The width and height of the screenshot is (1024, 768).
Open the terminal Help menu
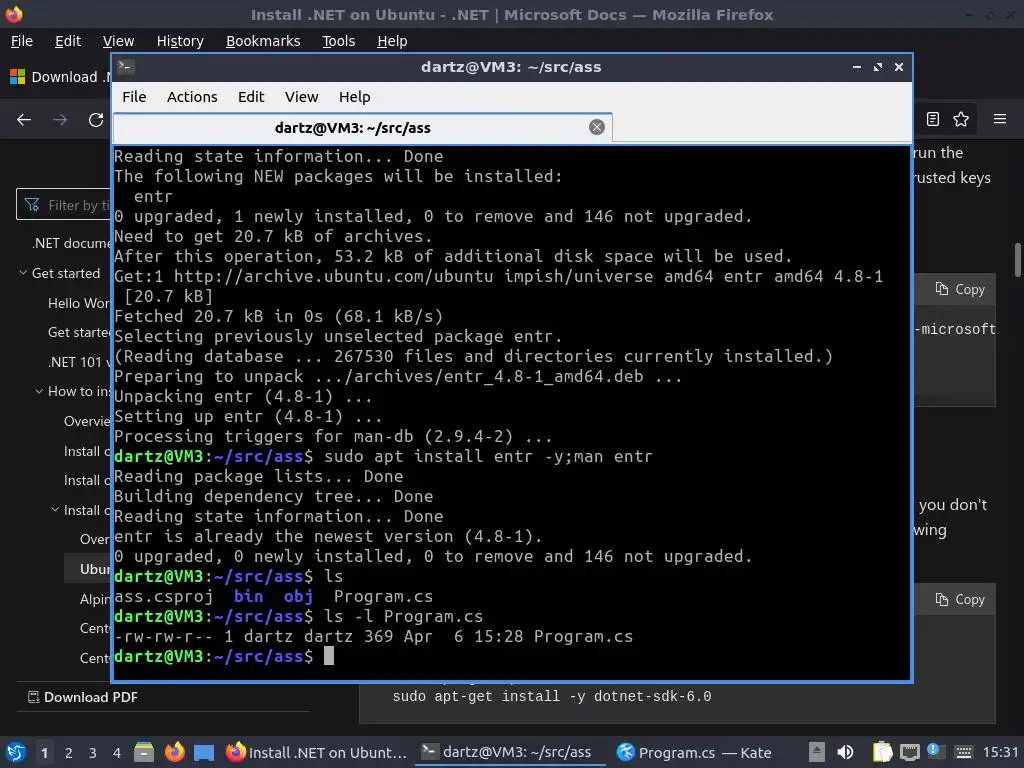355,97
